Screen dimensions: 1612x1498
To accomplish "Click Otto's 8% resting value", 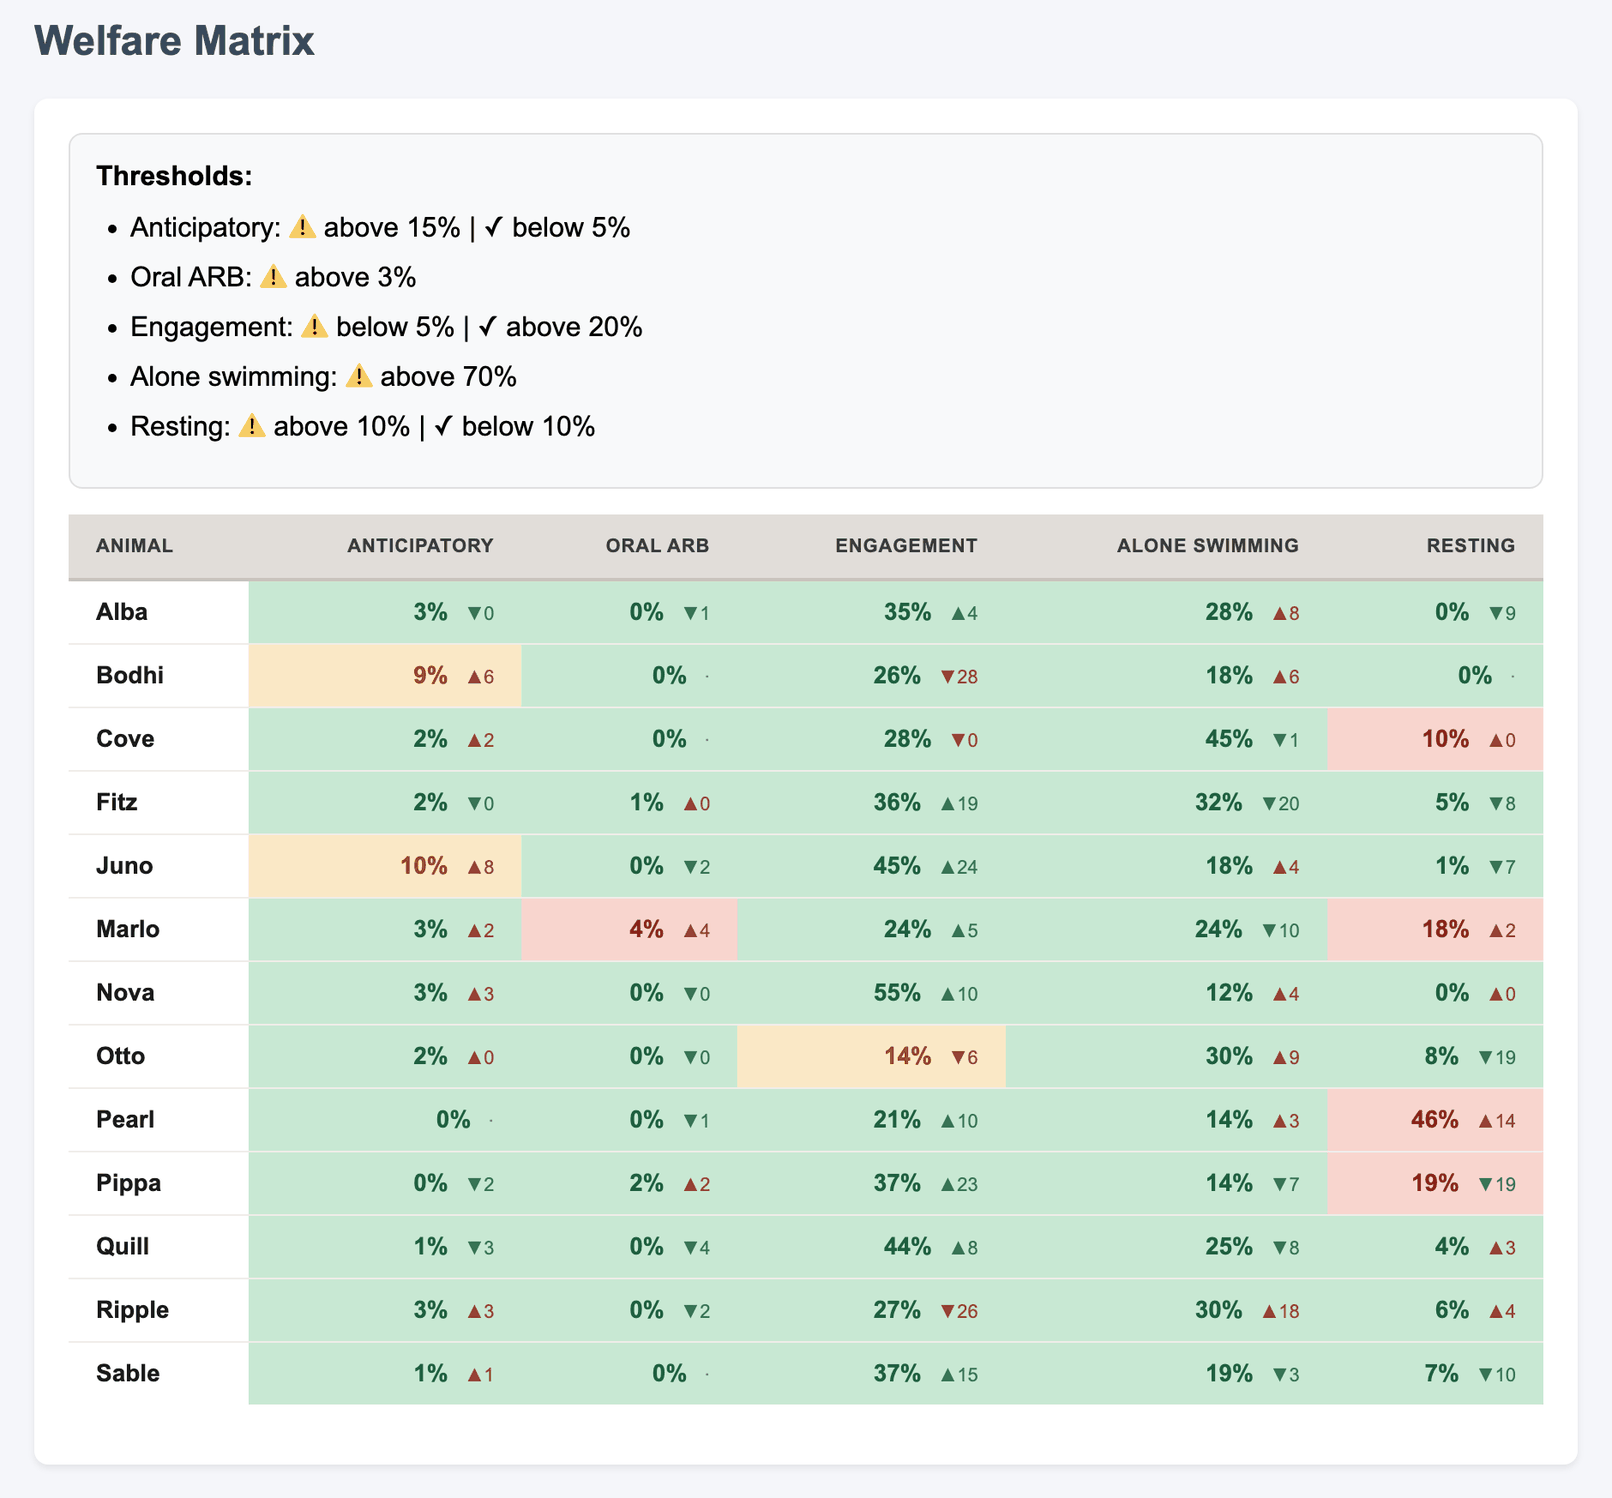I will (1442, 1056).
